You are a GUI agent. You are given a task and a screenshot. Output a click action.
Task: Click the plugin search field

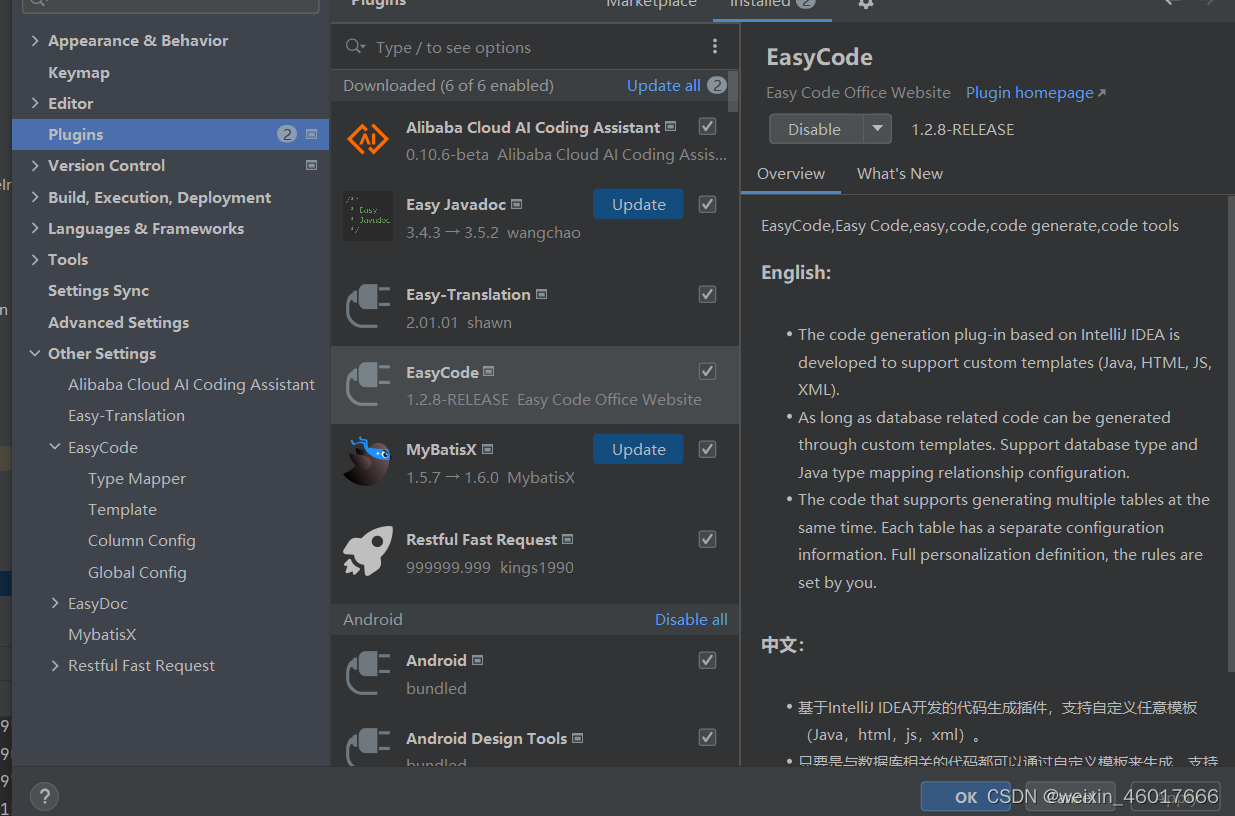500,46
